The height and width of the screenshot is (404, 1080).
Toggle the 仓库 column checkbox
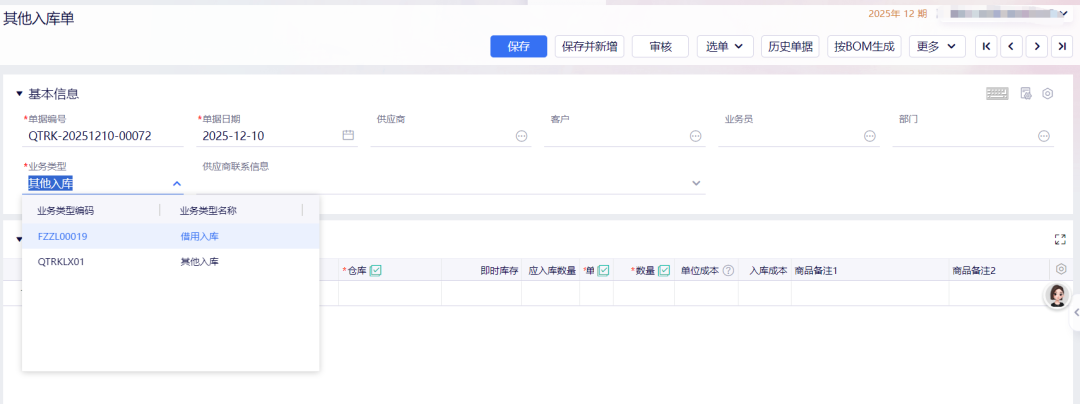pos(375,270)
